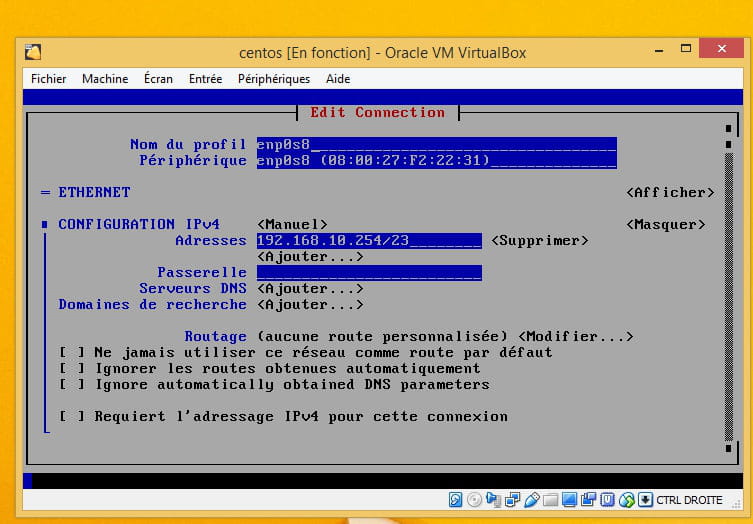This screenshot has height=524, width=753.
Task: Open the shared folders status icon
Action: [550, 500]
